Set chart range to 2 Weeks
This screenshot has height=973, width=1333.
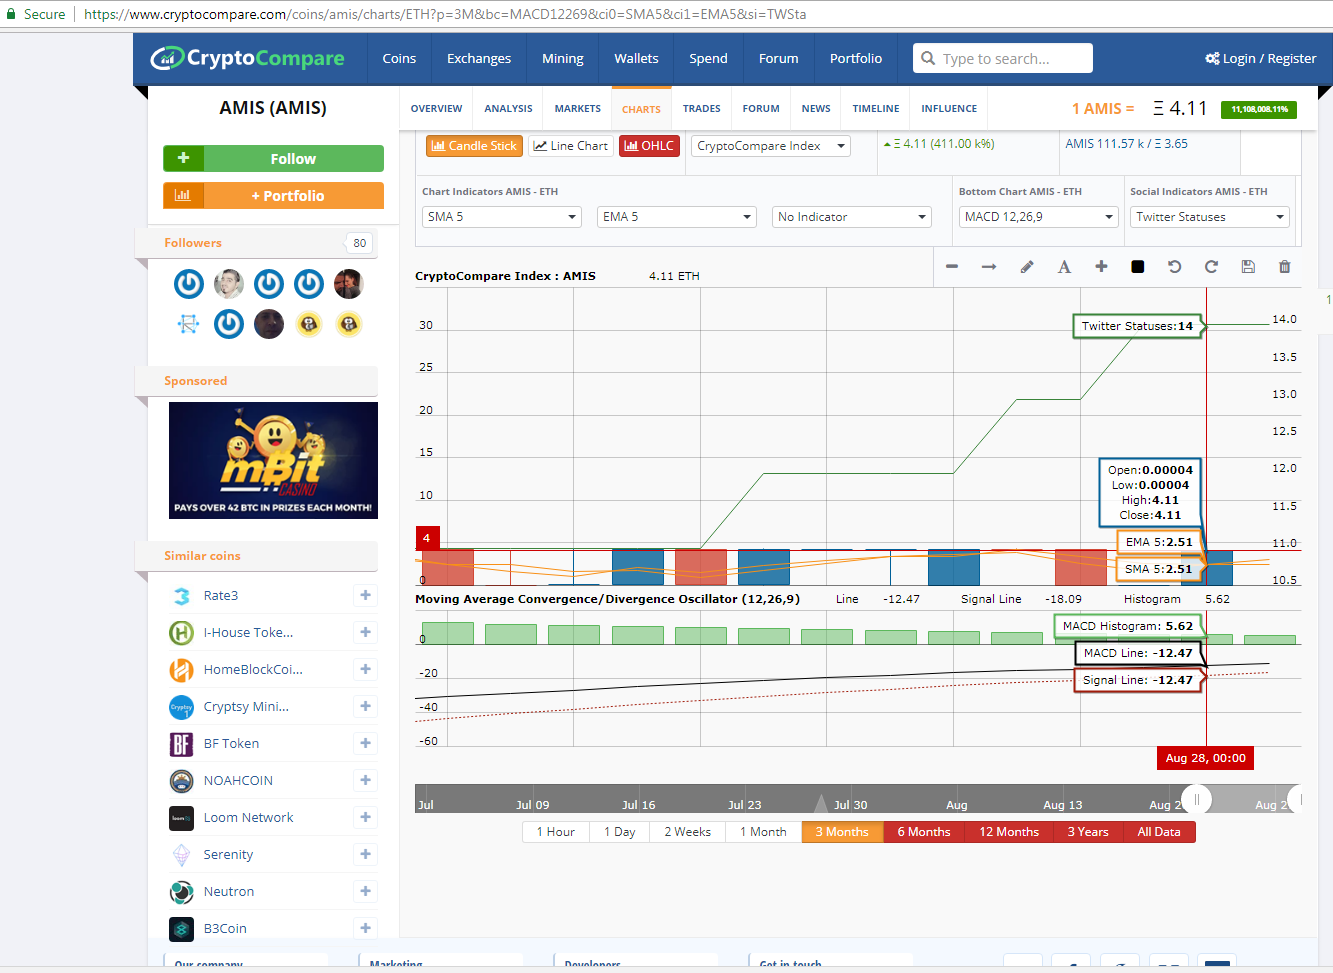tap(687, 832)
